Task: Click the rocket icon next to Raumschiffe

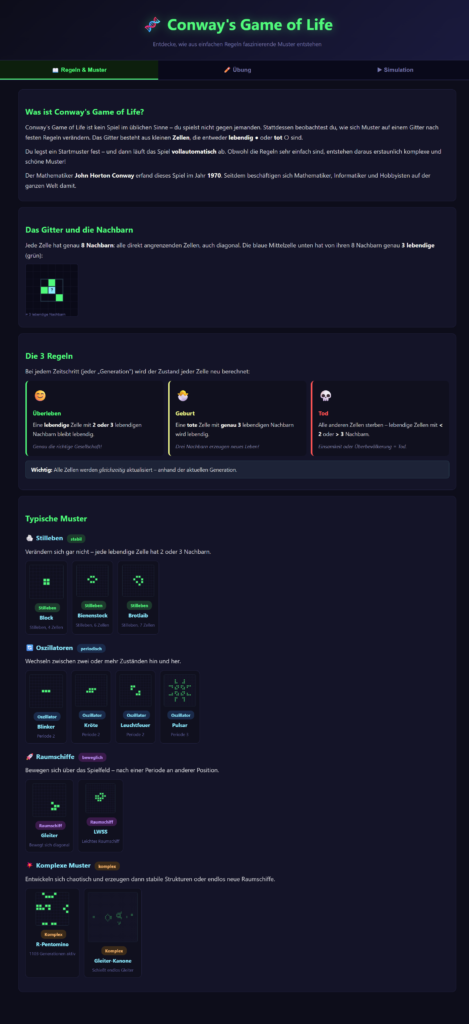Action: coord(29,757)
